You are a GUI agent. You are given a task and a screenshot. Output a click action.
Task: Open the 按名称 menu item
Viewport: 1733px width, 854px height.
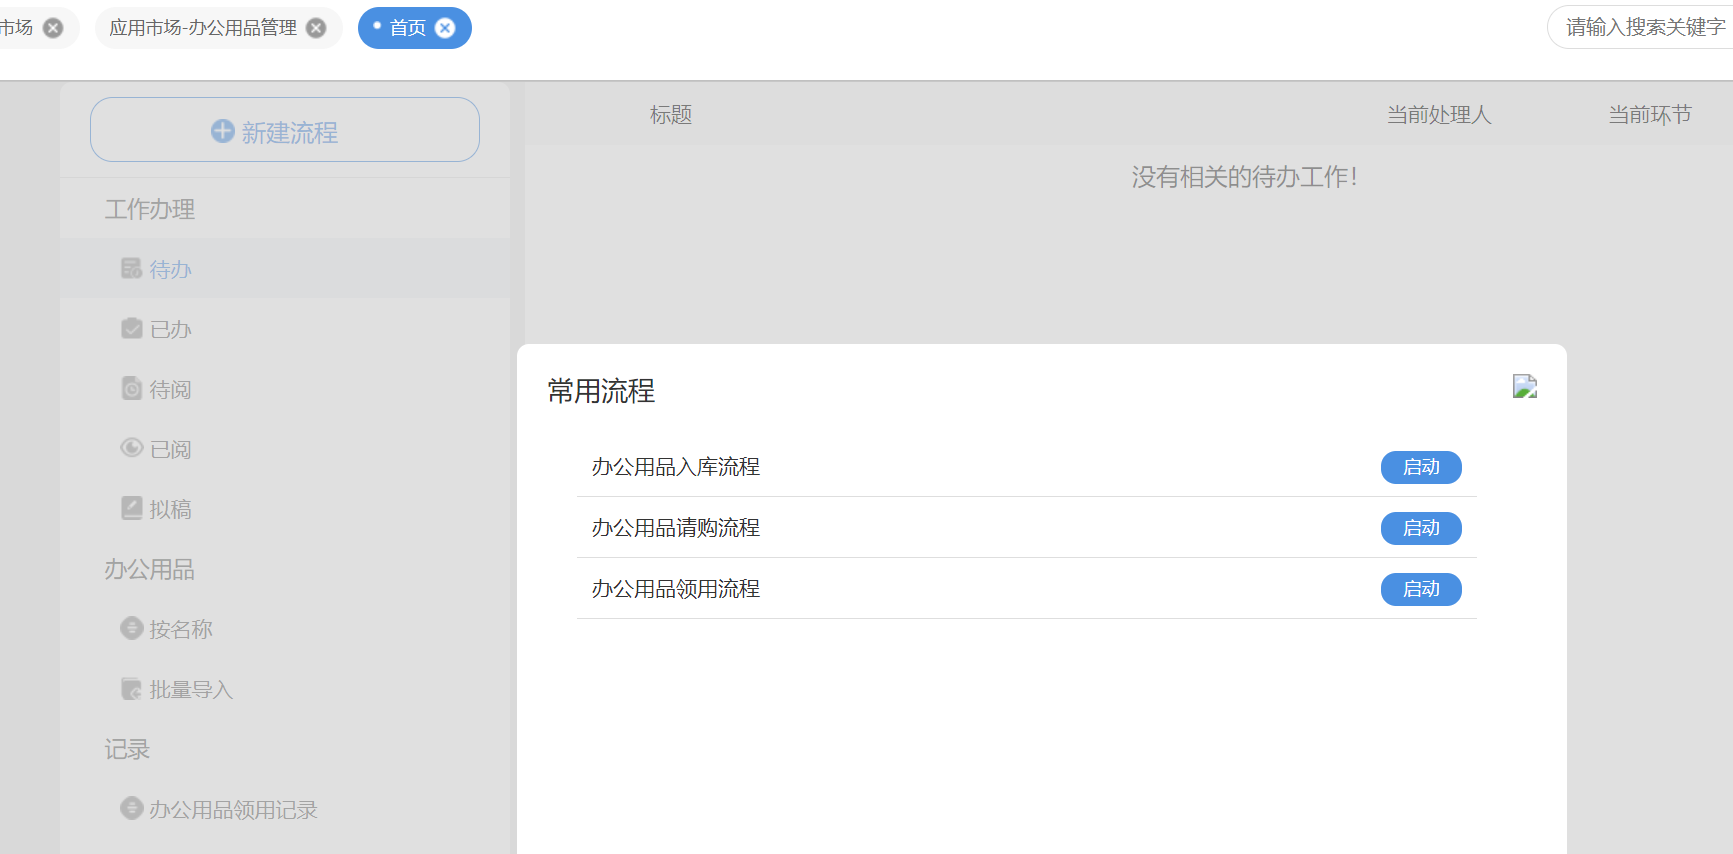pyautogui.click(x=285, y=628)
